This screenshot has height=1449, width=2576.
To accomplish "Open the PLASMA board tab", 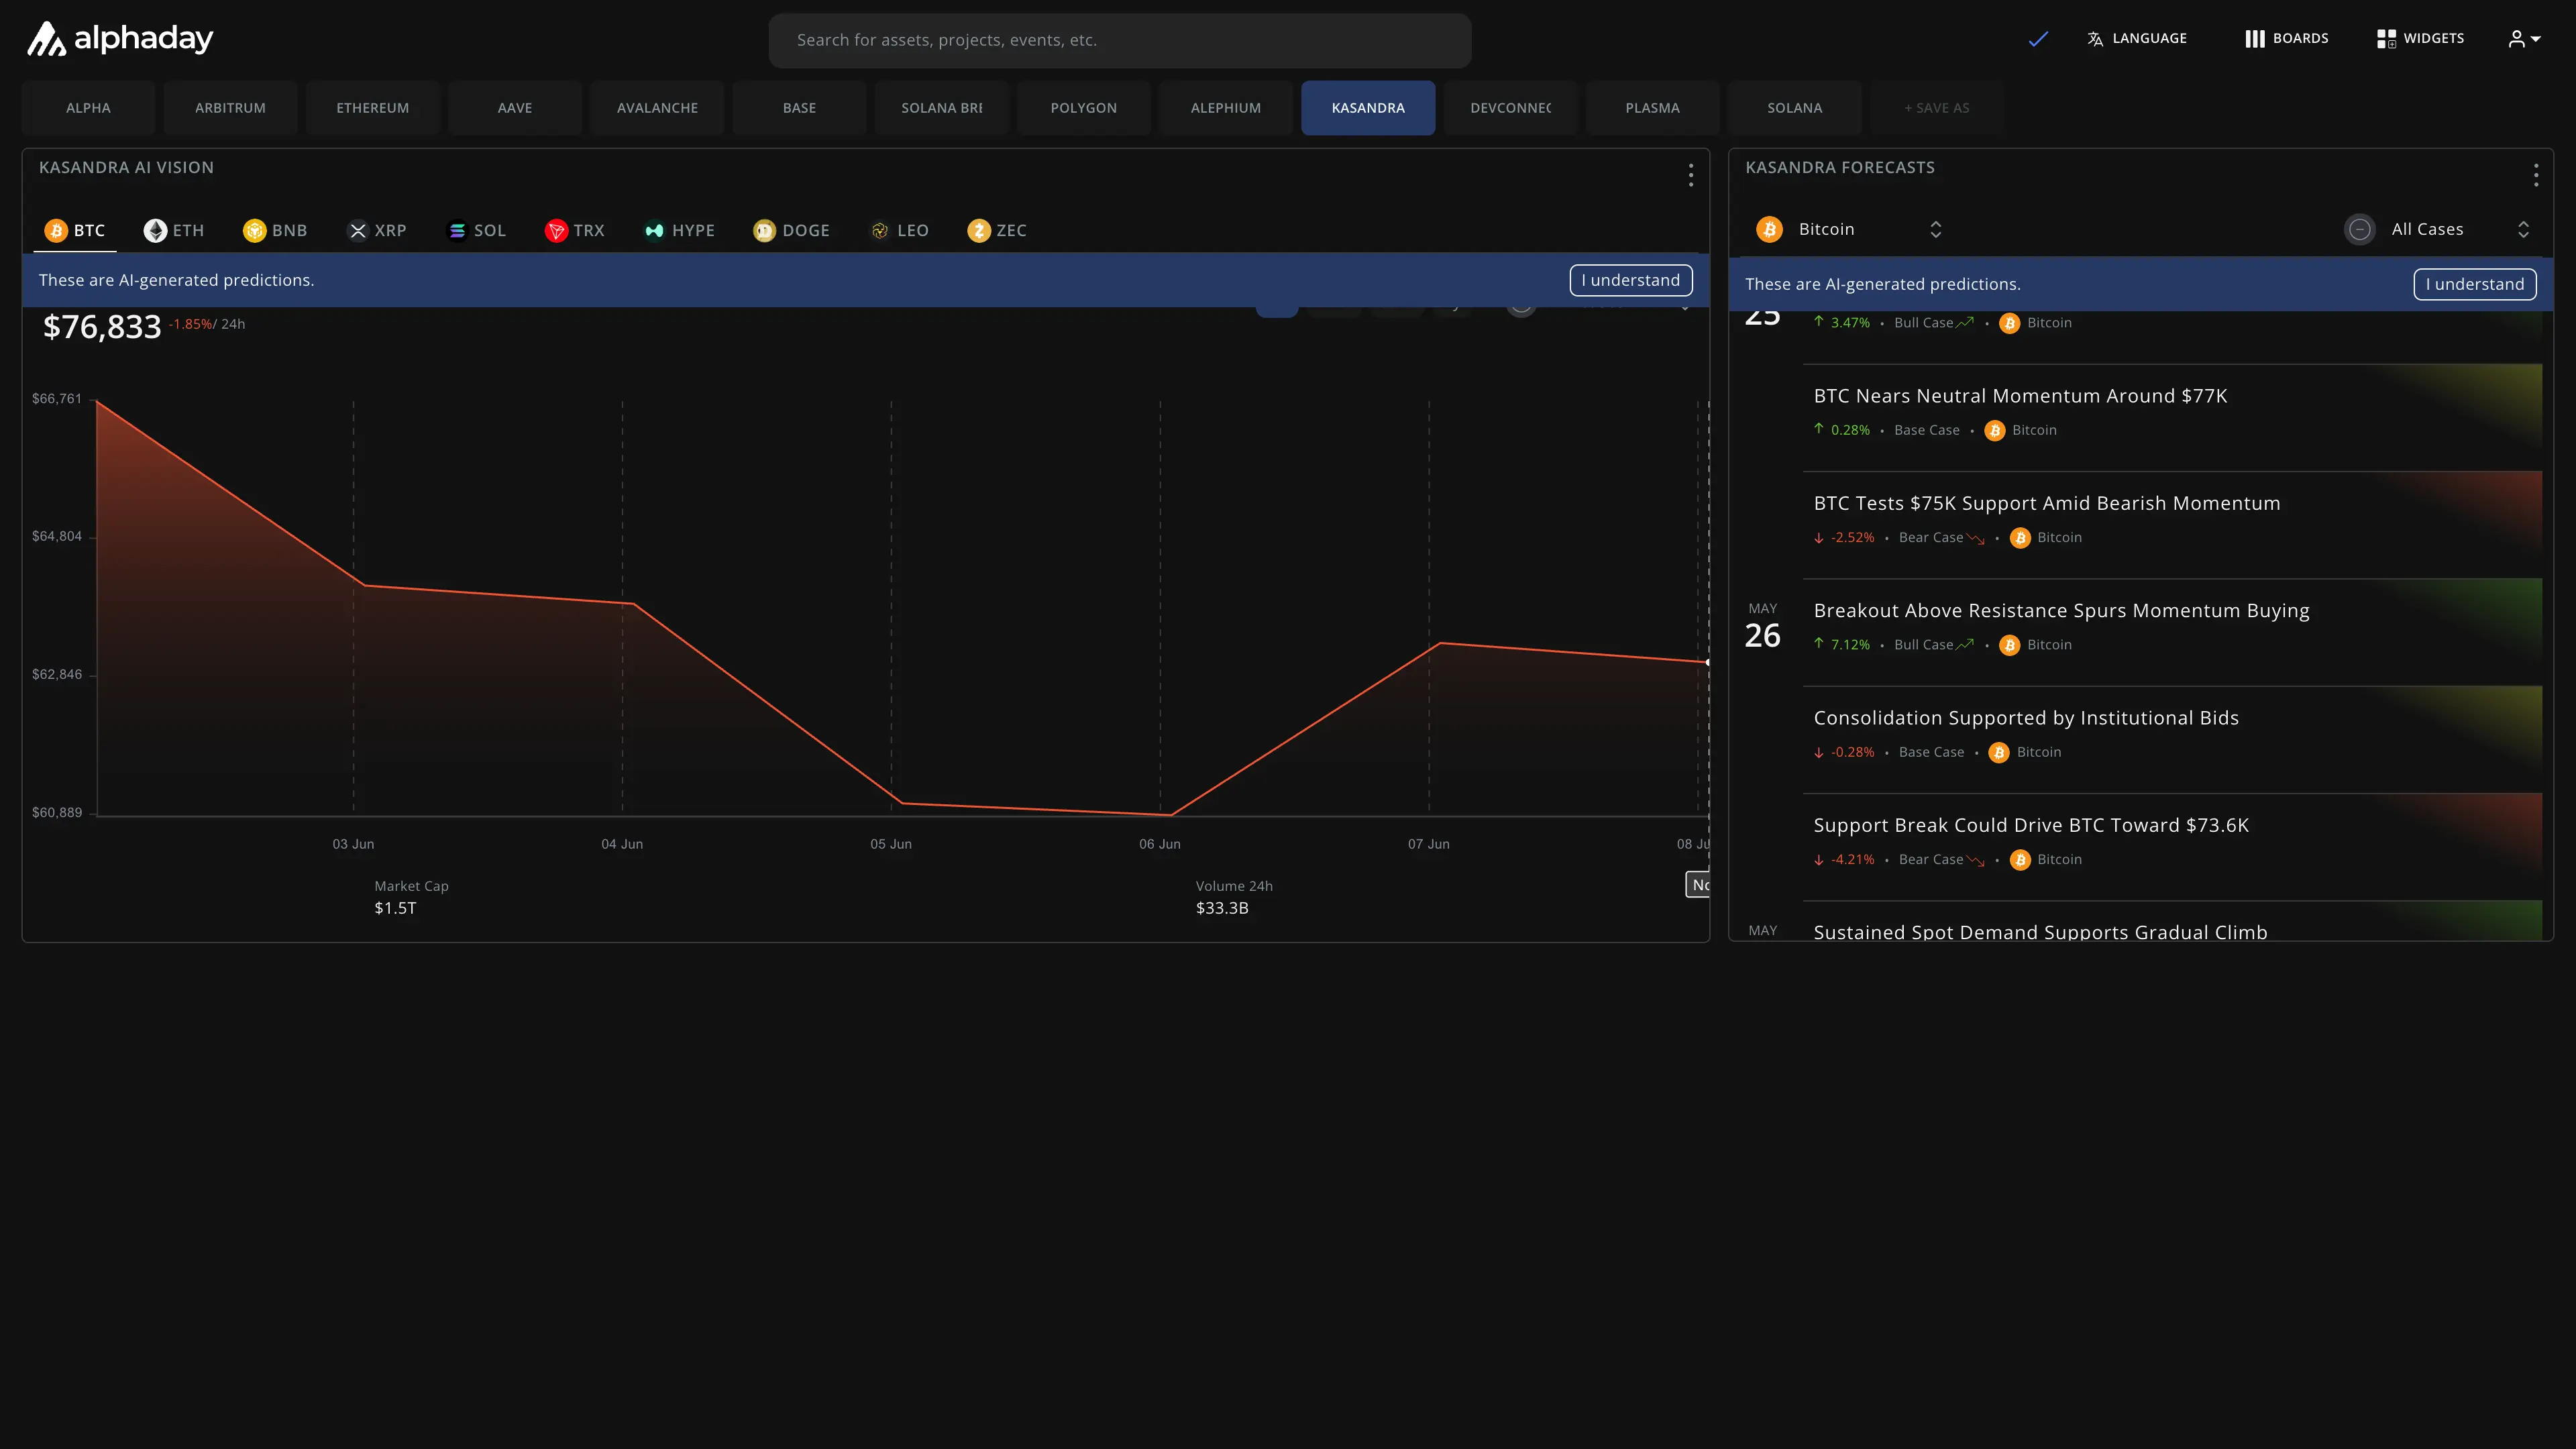I will click(1652, 108).
